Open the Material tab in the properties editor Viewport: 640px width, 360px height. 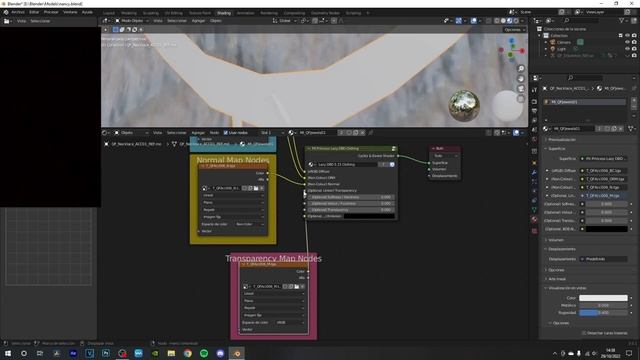click(x=534, y=220)
